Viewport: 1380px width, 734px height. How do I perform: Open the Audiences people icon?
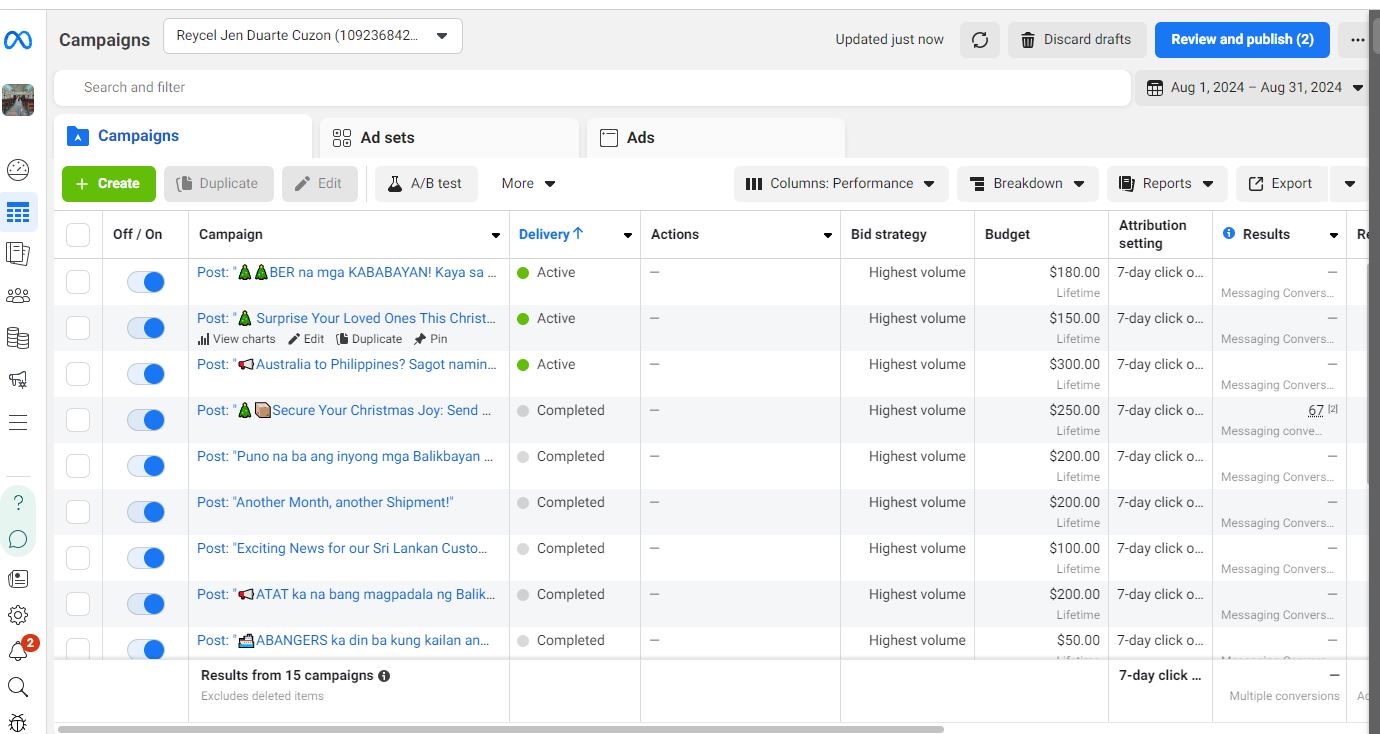pyautogui.click(x=18, y=296)
